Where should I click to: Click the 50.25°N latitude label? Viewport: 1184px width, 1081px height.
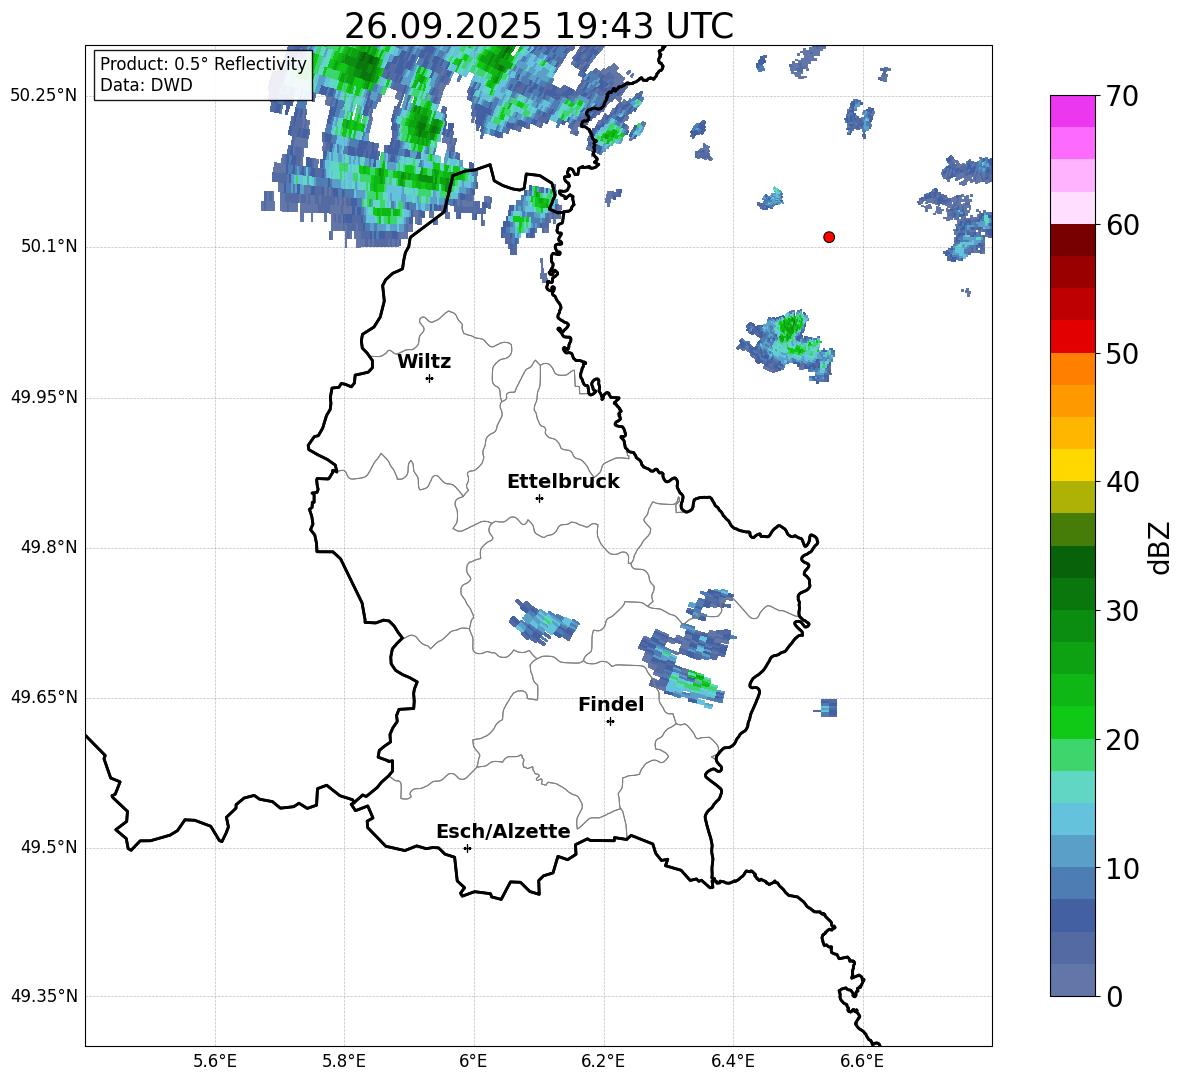(x=43, y=96)
